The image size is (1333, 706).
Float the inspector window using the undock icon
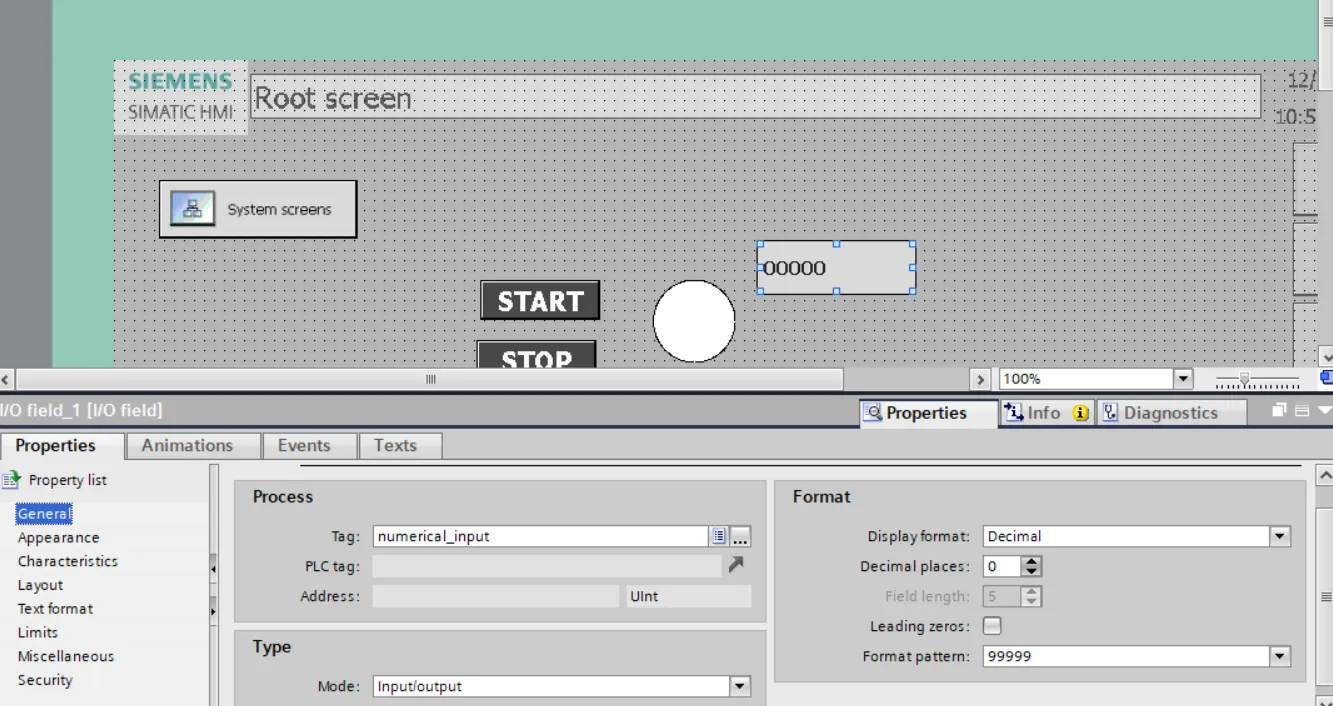[1279, 411]
